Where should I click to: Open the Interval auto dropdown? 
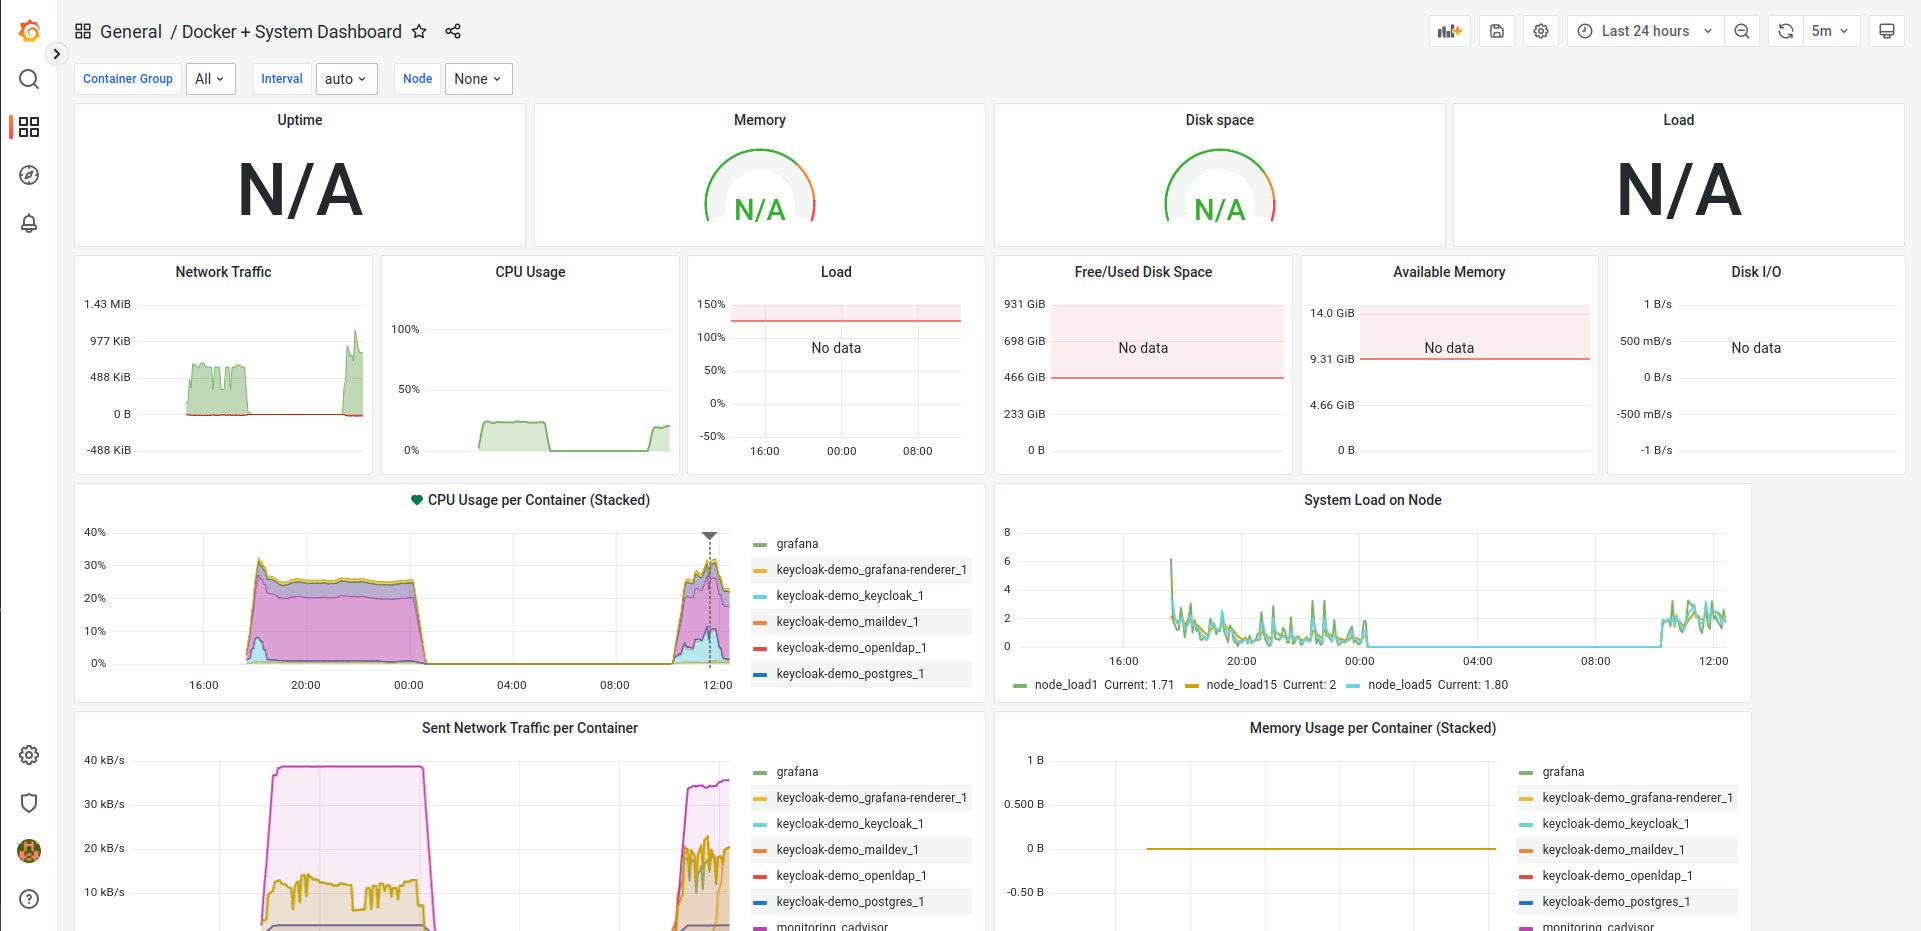346,79
